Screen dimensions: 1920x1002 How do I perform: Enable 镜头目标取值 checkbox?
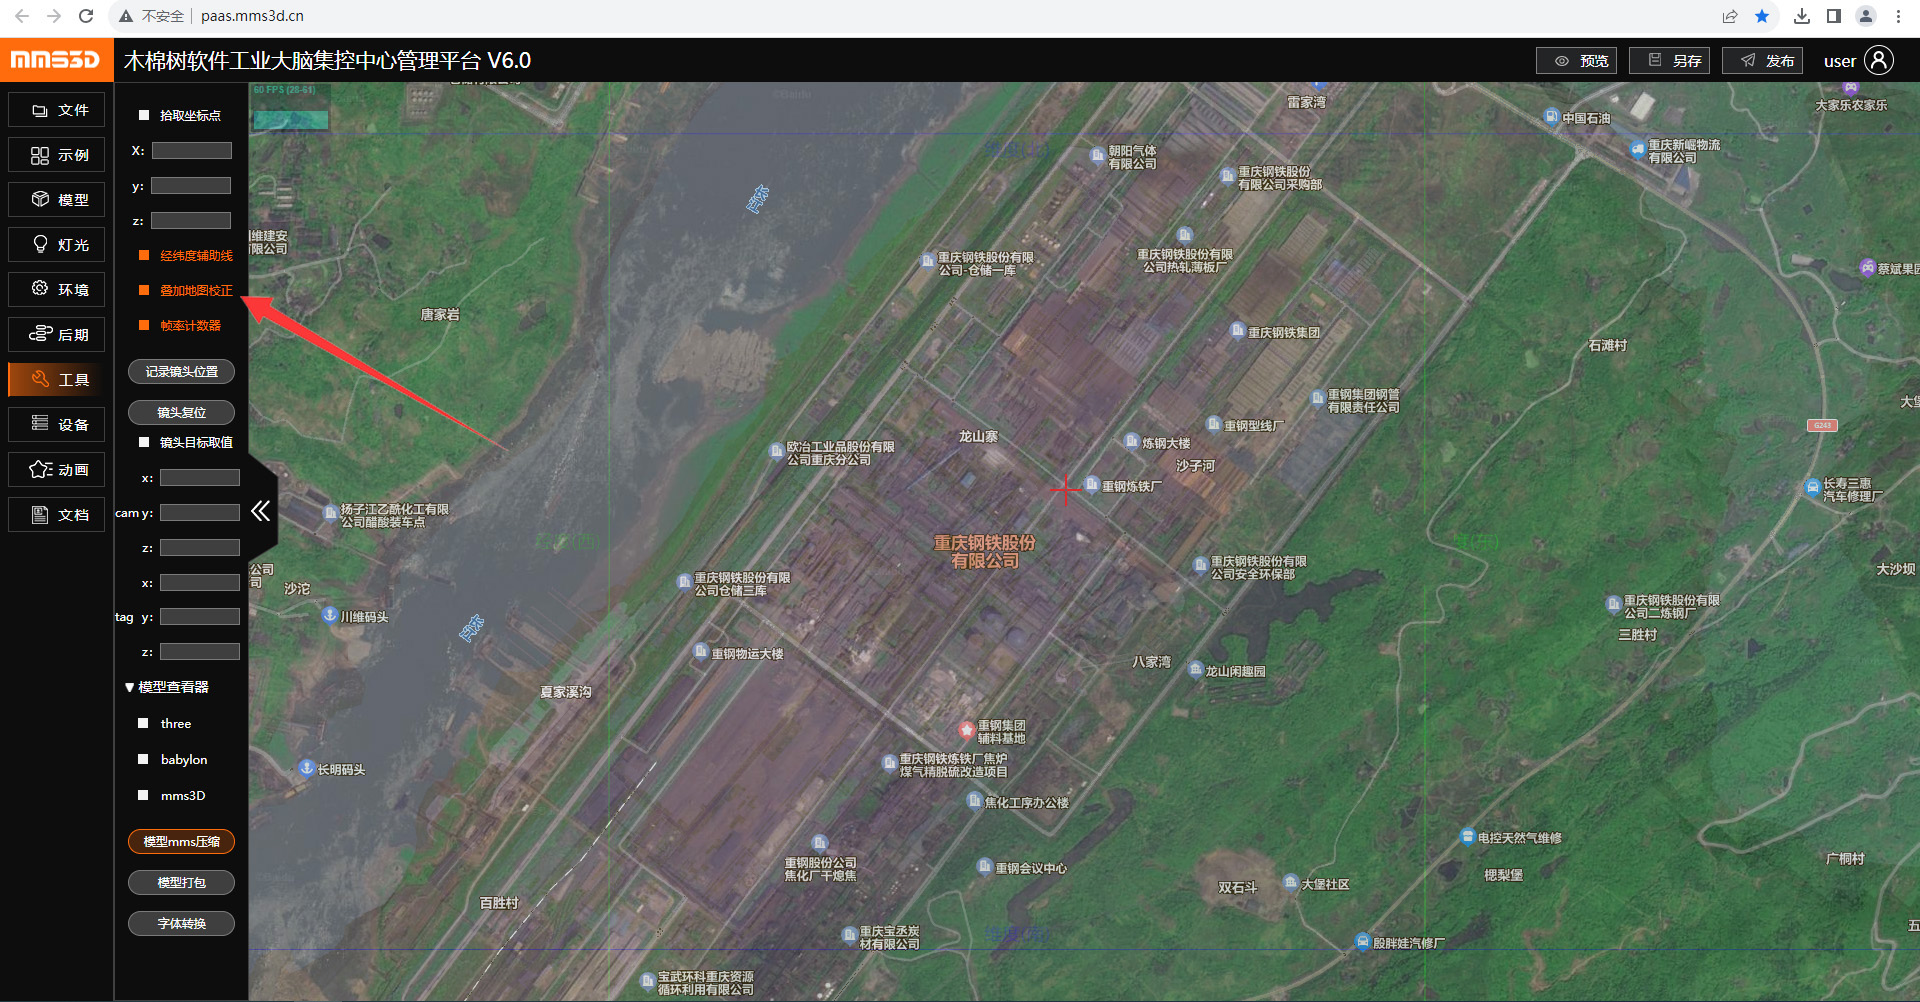click(x=144, y=442)
